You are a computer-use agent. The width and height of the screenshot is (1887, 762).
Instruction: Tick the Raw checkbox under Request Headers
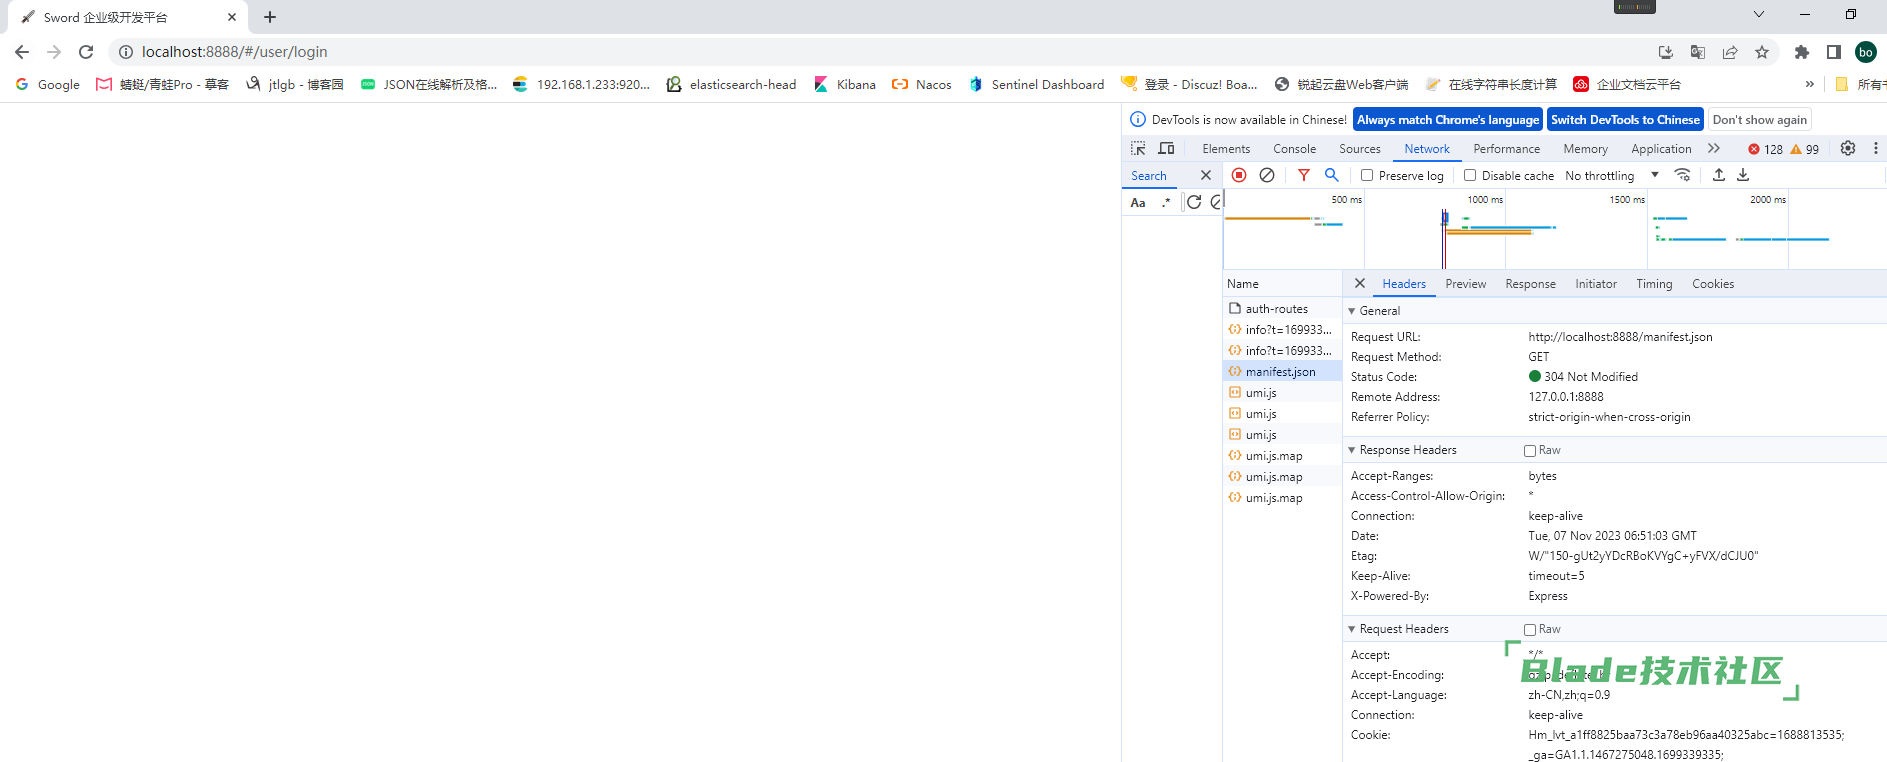pyautogui.click(x=1530, y=630)
